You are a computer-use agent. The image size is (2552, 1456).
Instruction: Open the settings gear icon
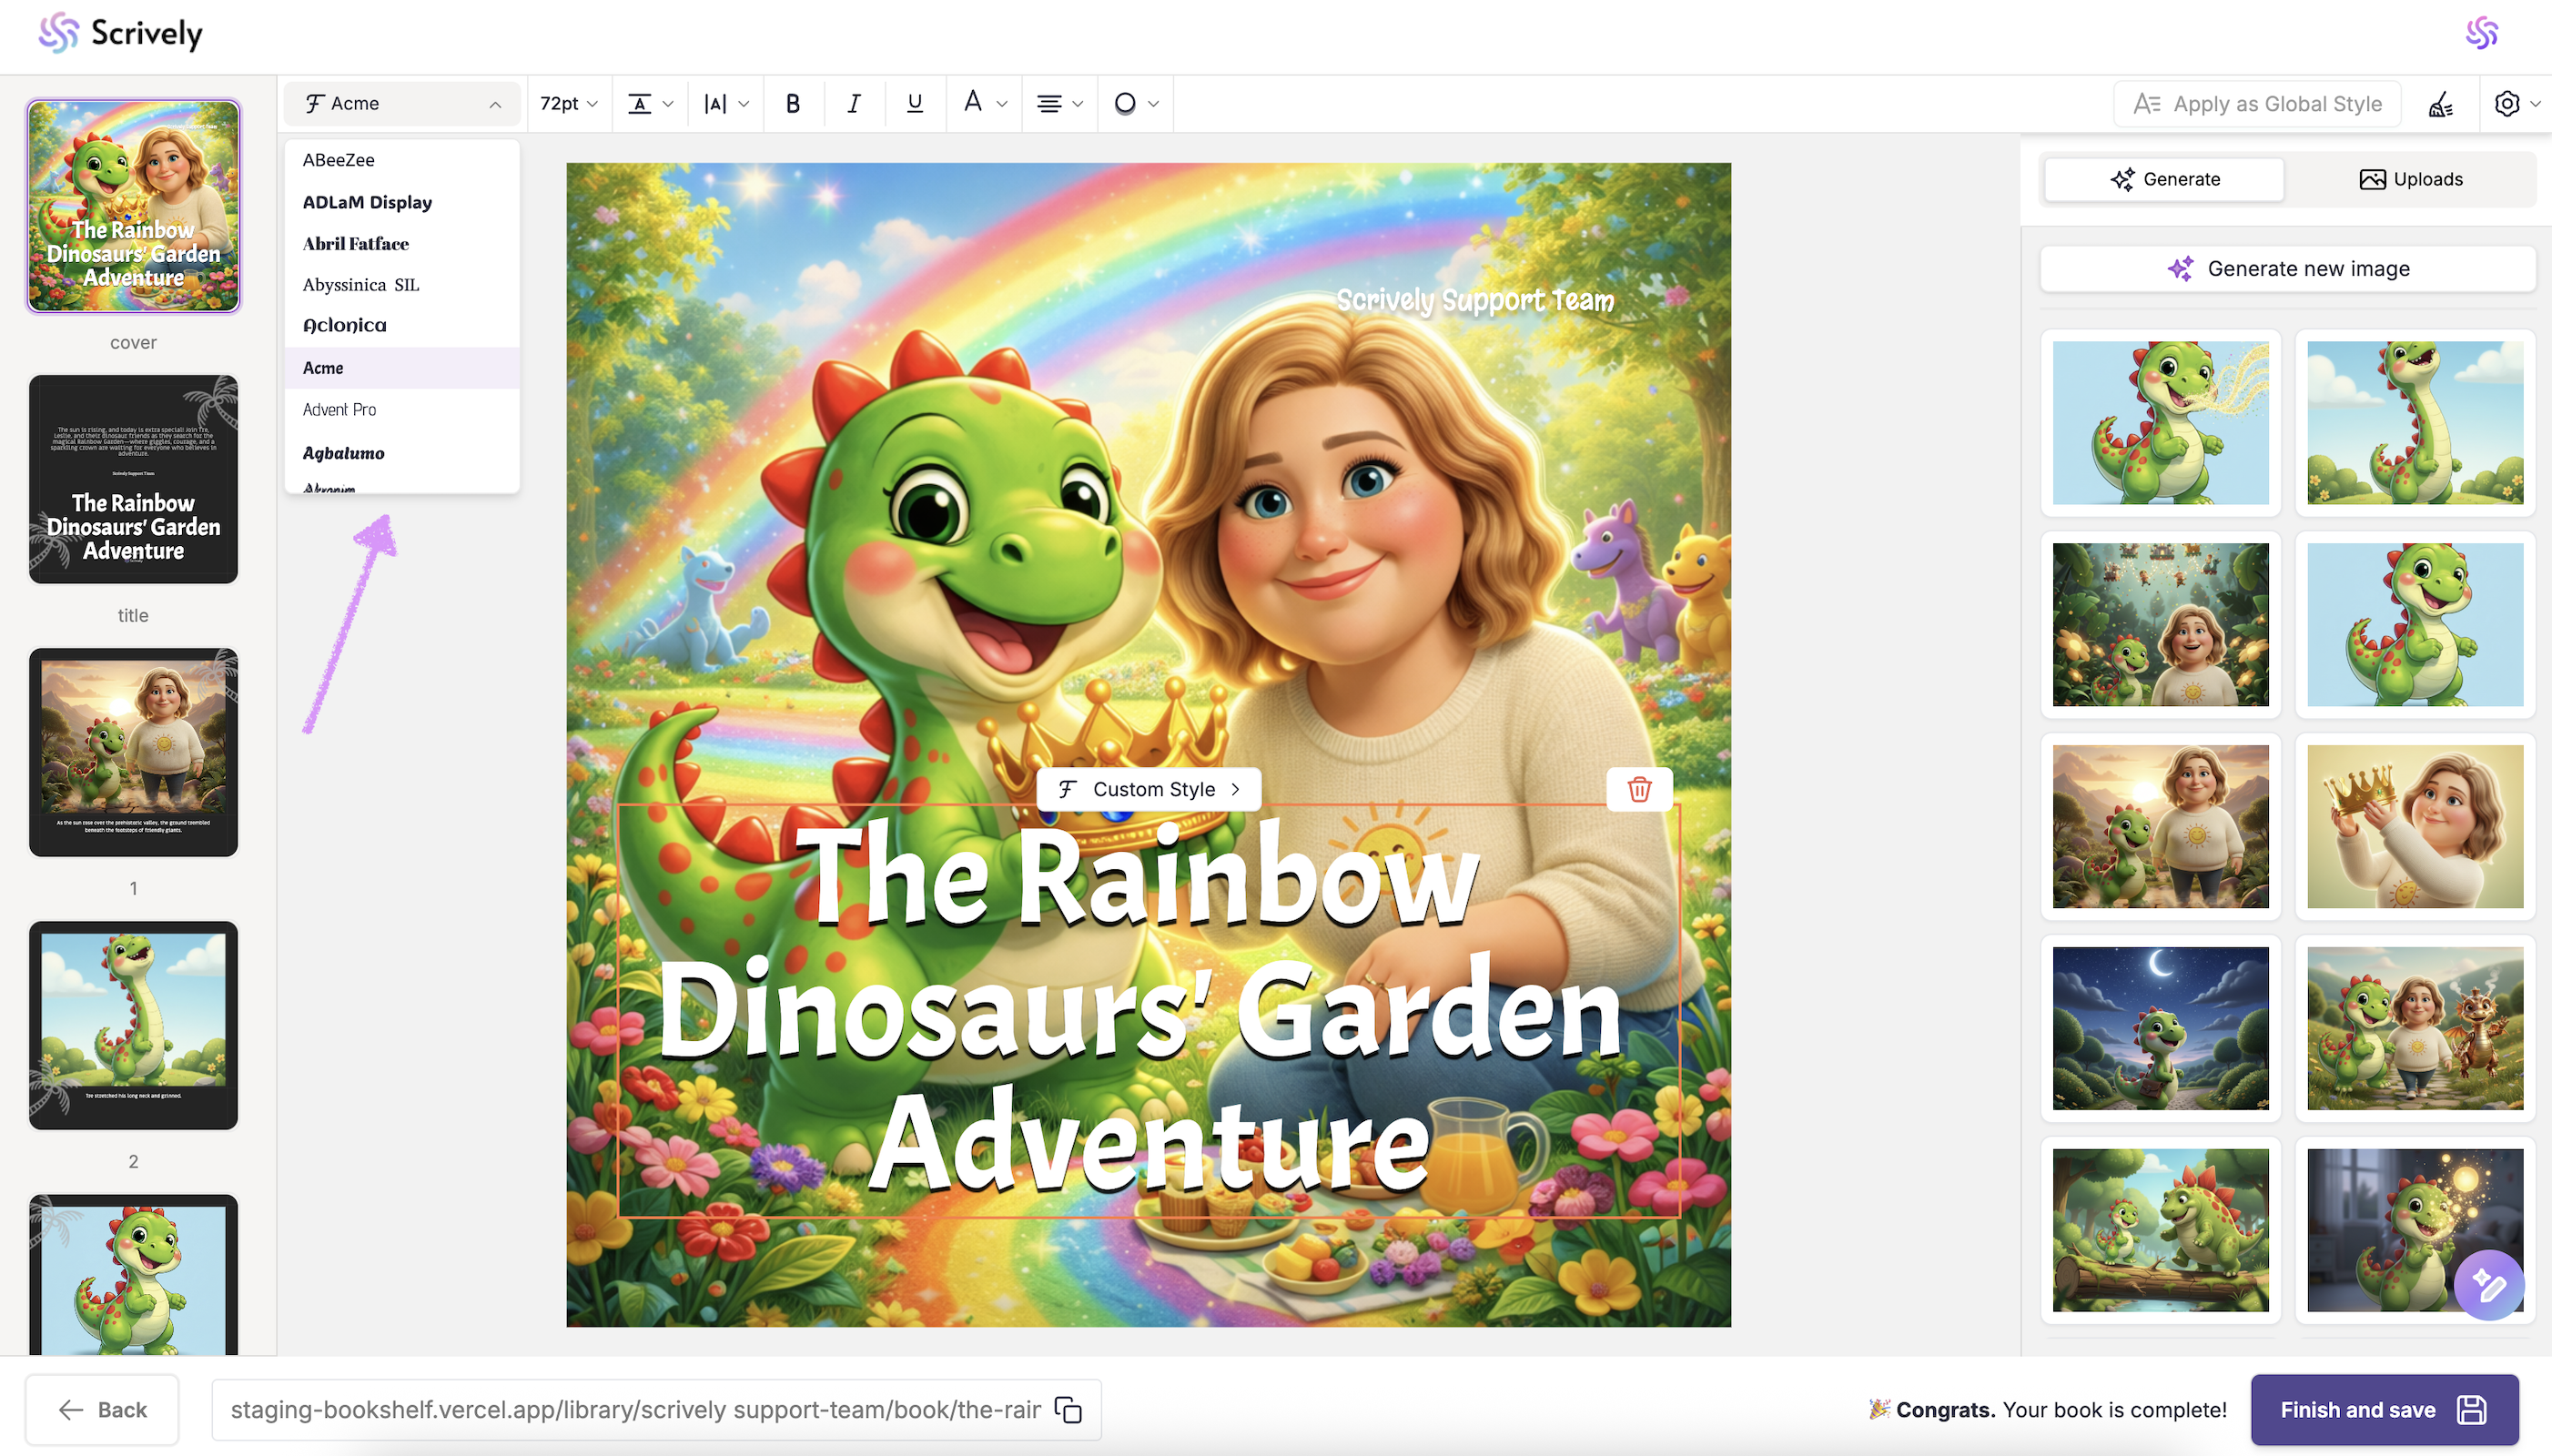pyautogui.click(x=2507, y=104)
